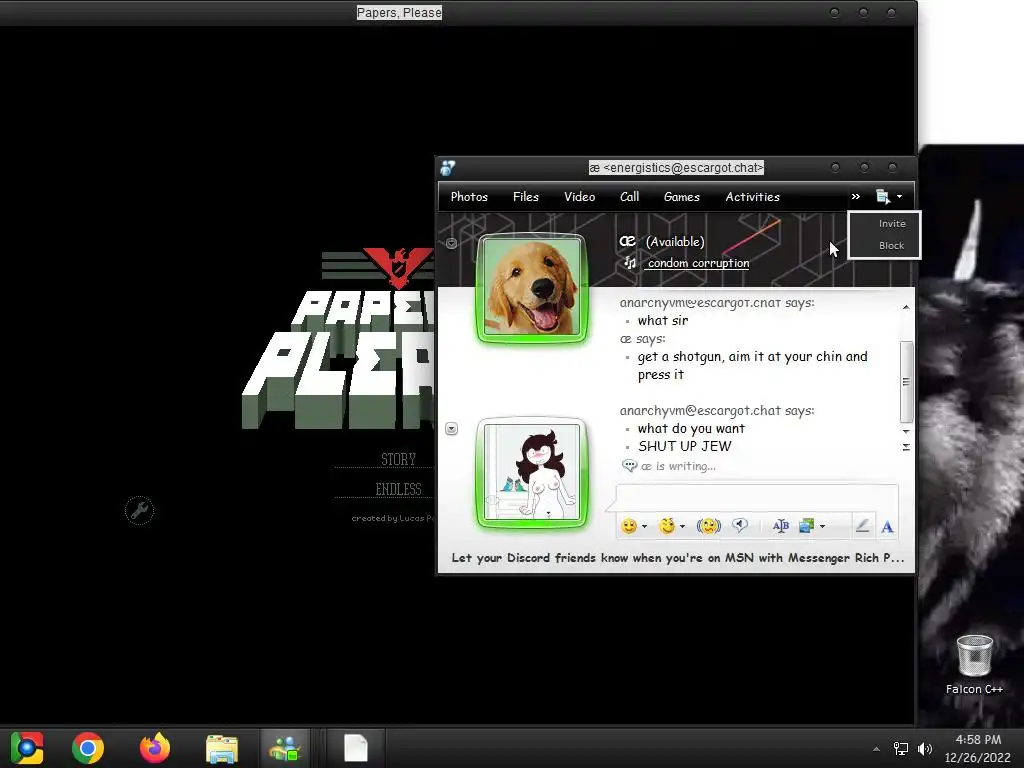Switch to handwriting pen mode

point(863,526)
